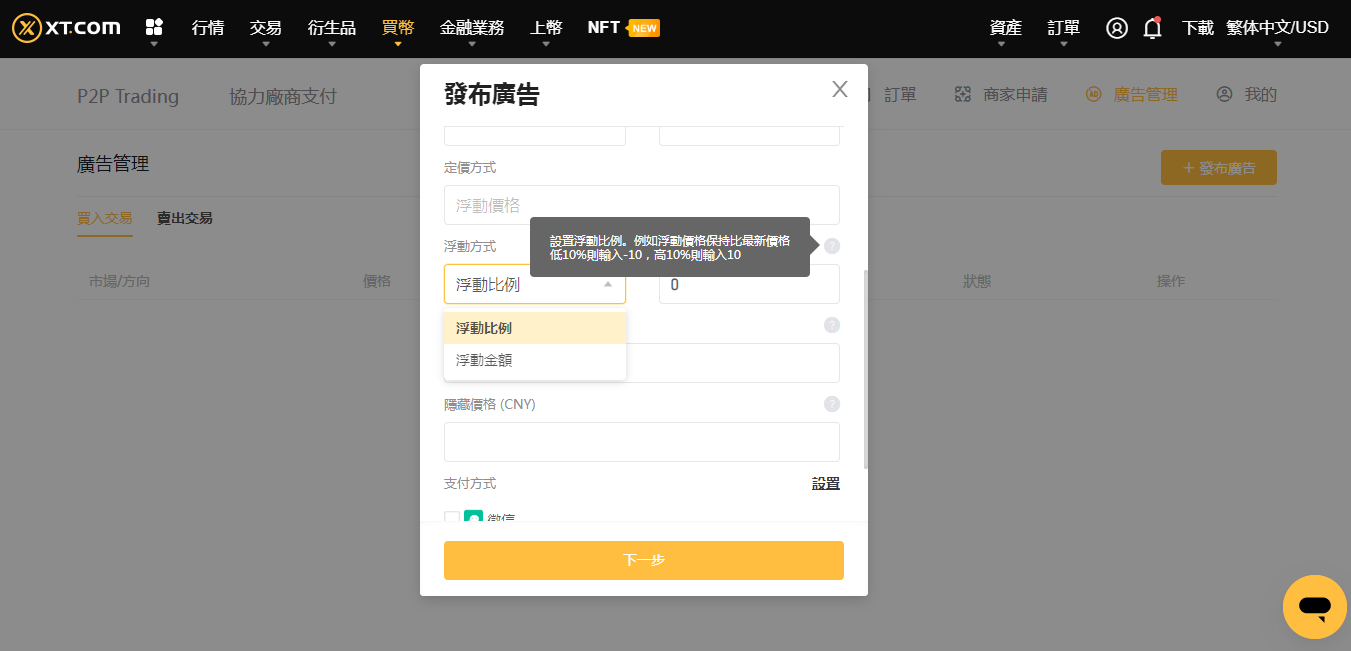Click the 設置 link beside 支付方式

[x=826, y=484]
